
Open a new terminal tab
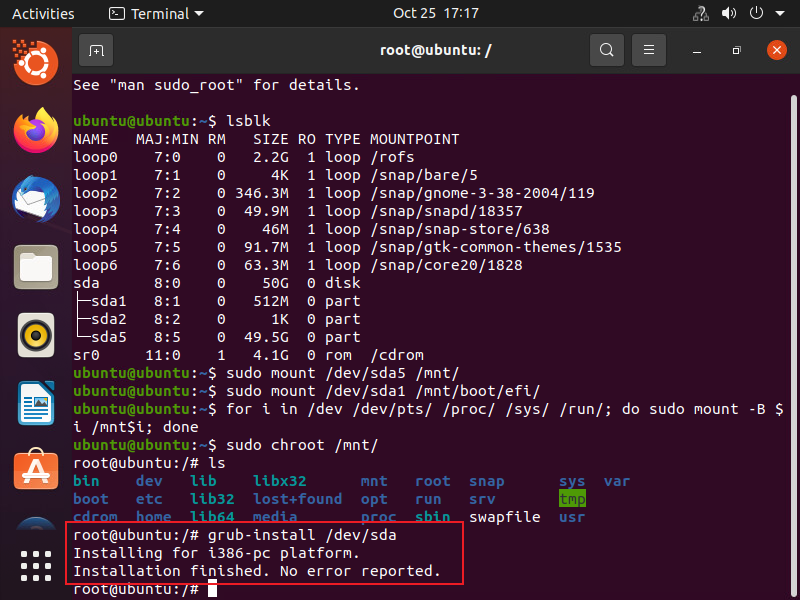(x=96, y=50)
